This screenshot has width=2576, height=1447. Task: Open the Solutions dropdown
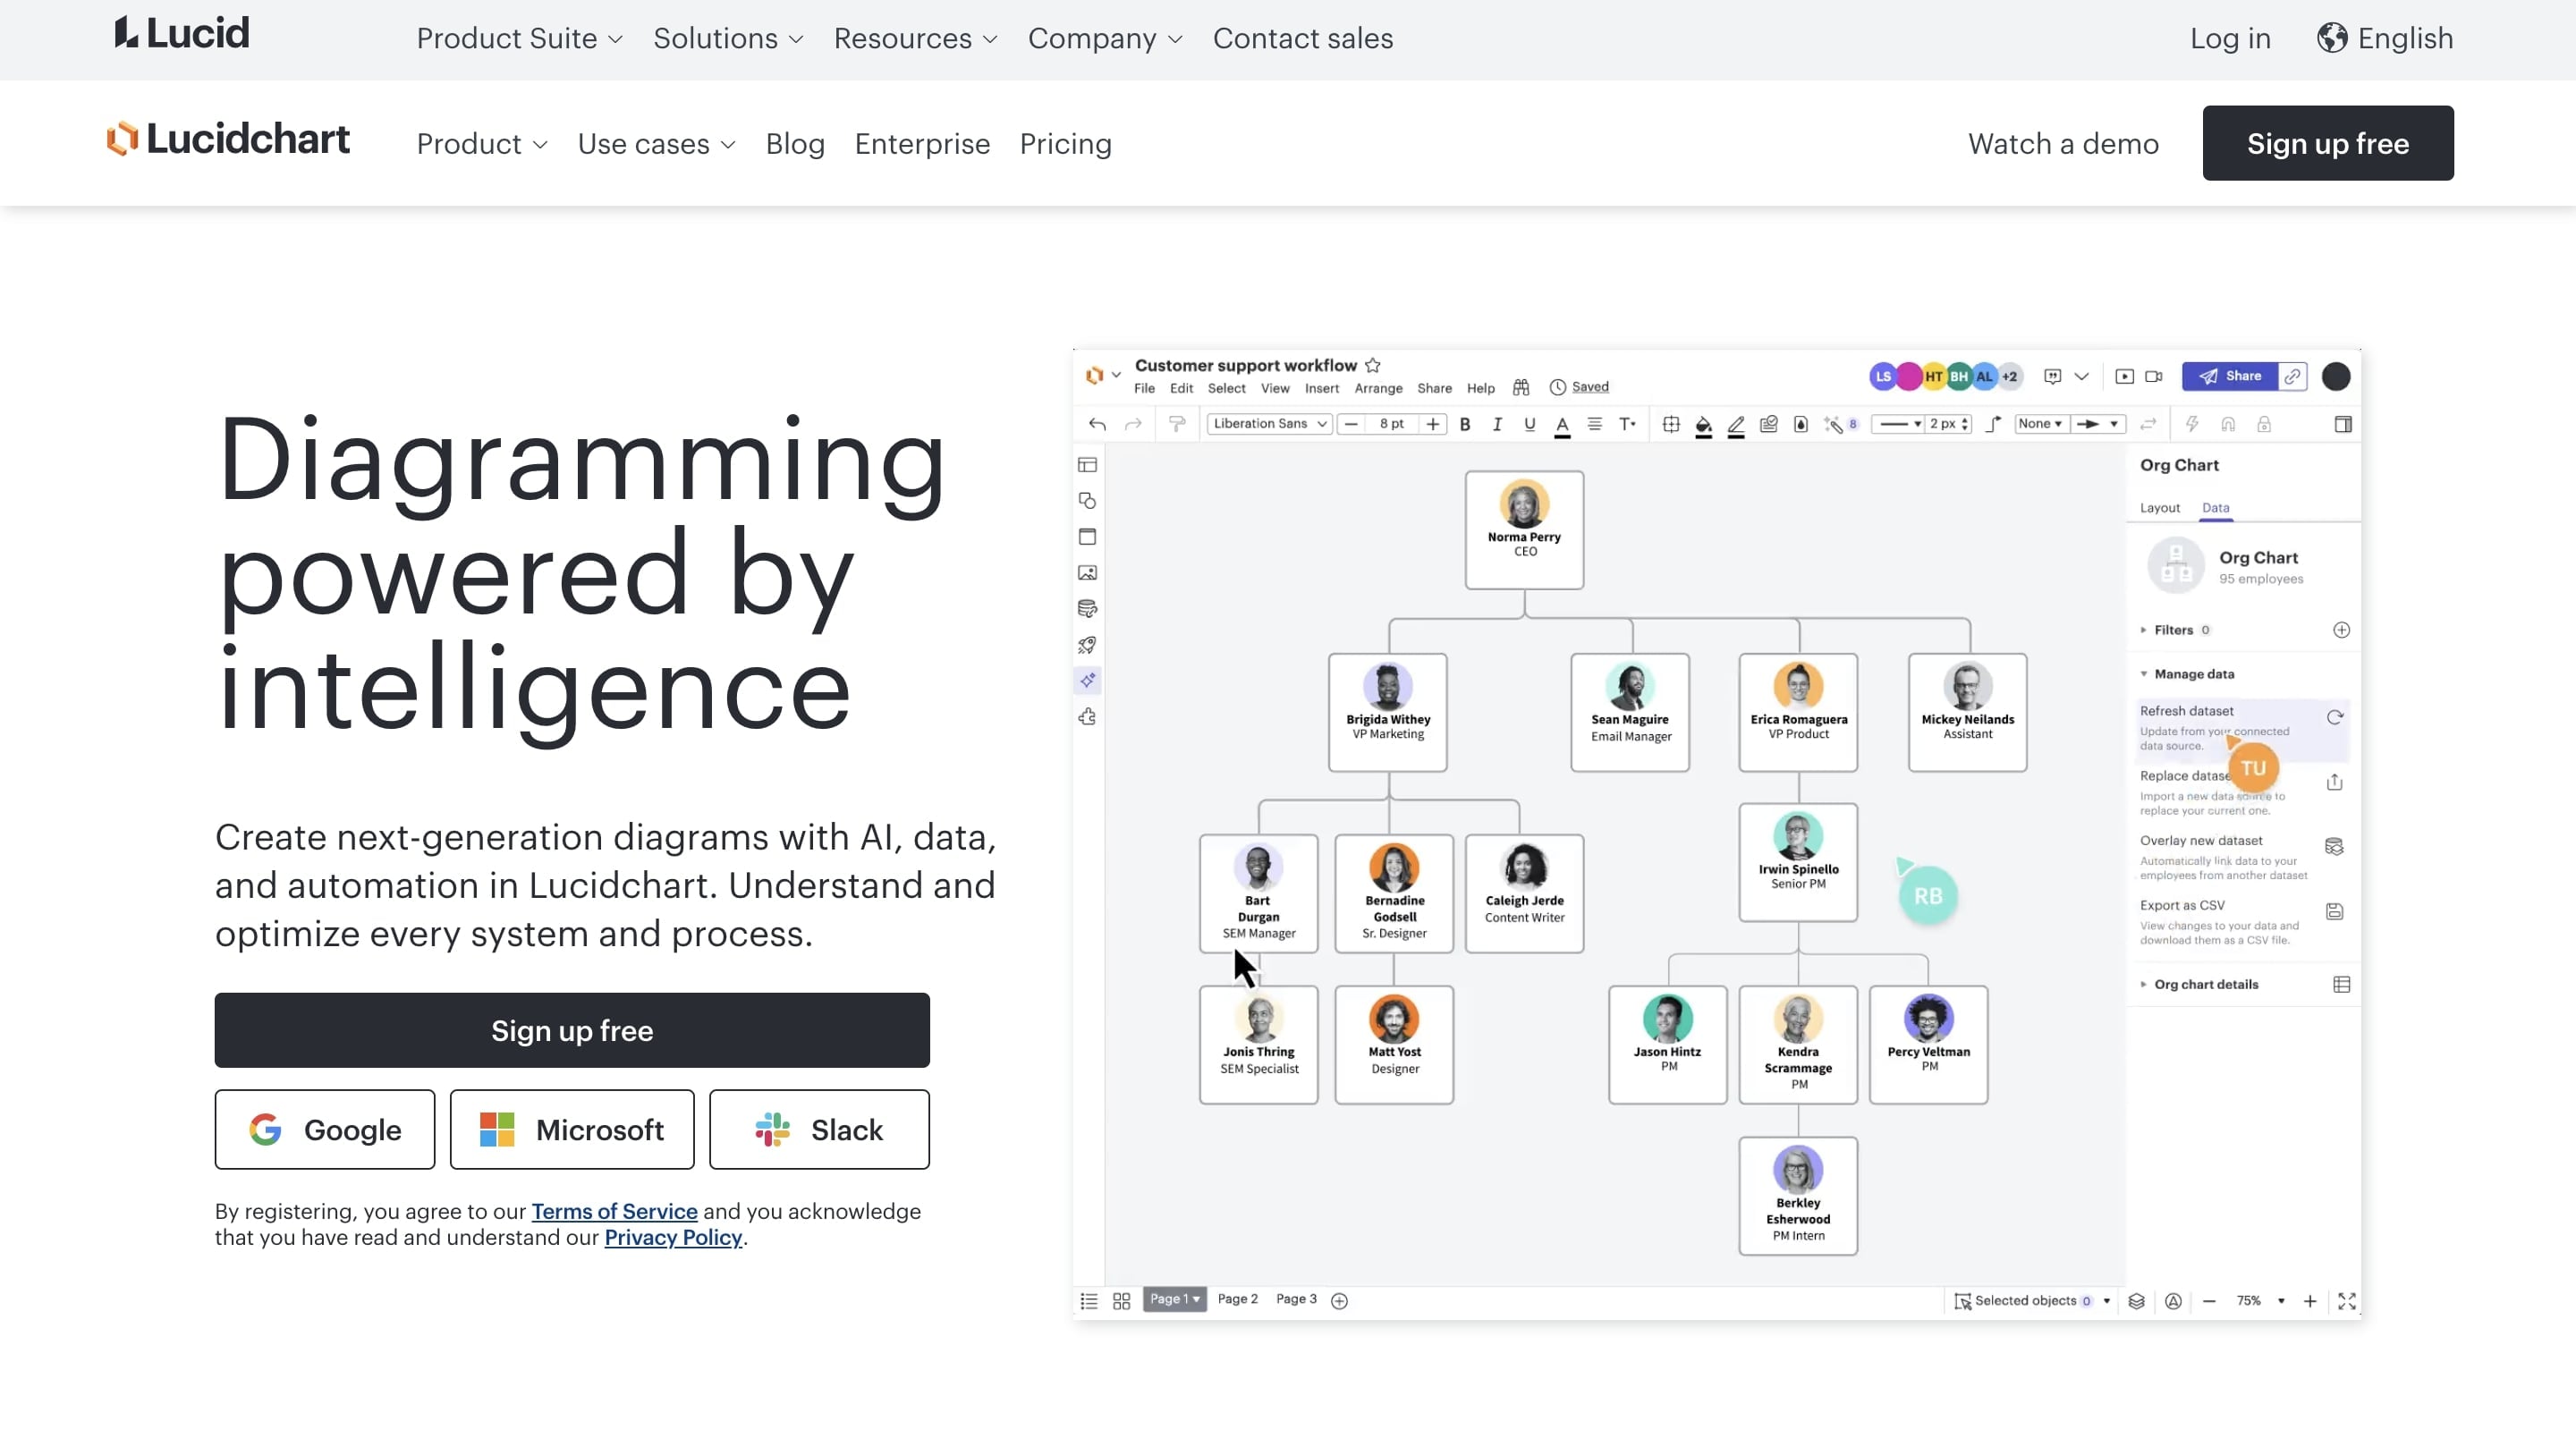coord(728,38)
